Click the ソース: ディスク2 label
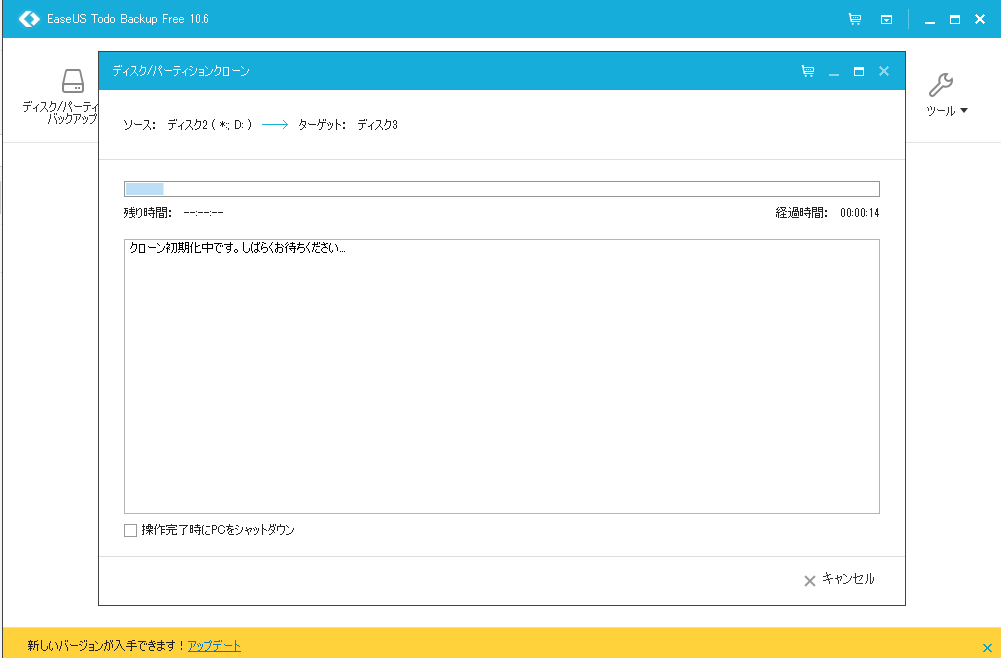This screenshot has height=658, width=1001. [x=188, y=124]
